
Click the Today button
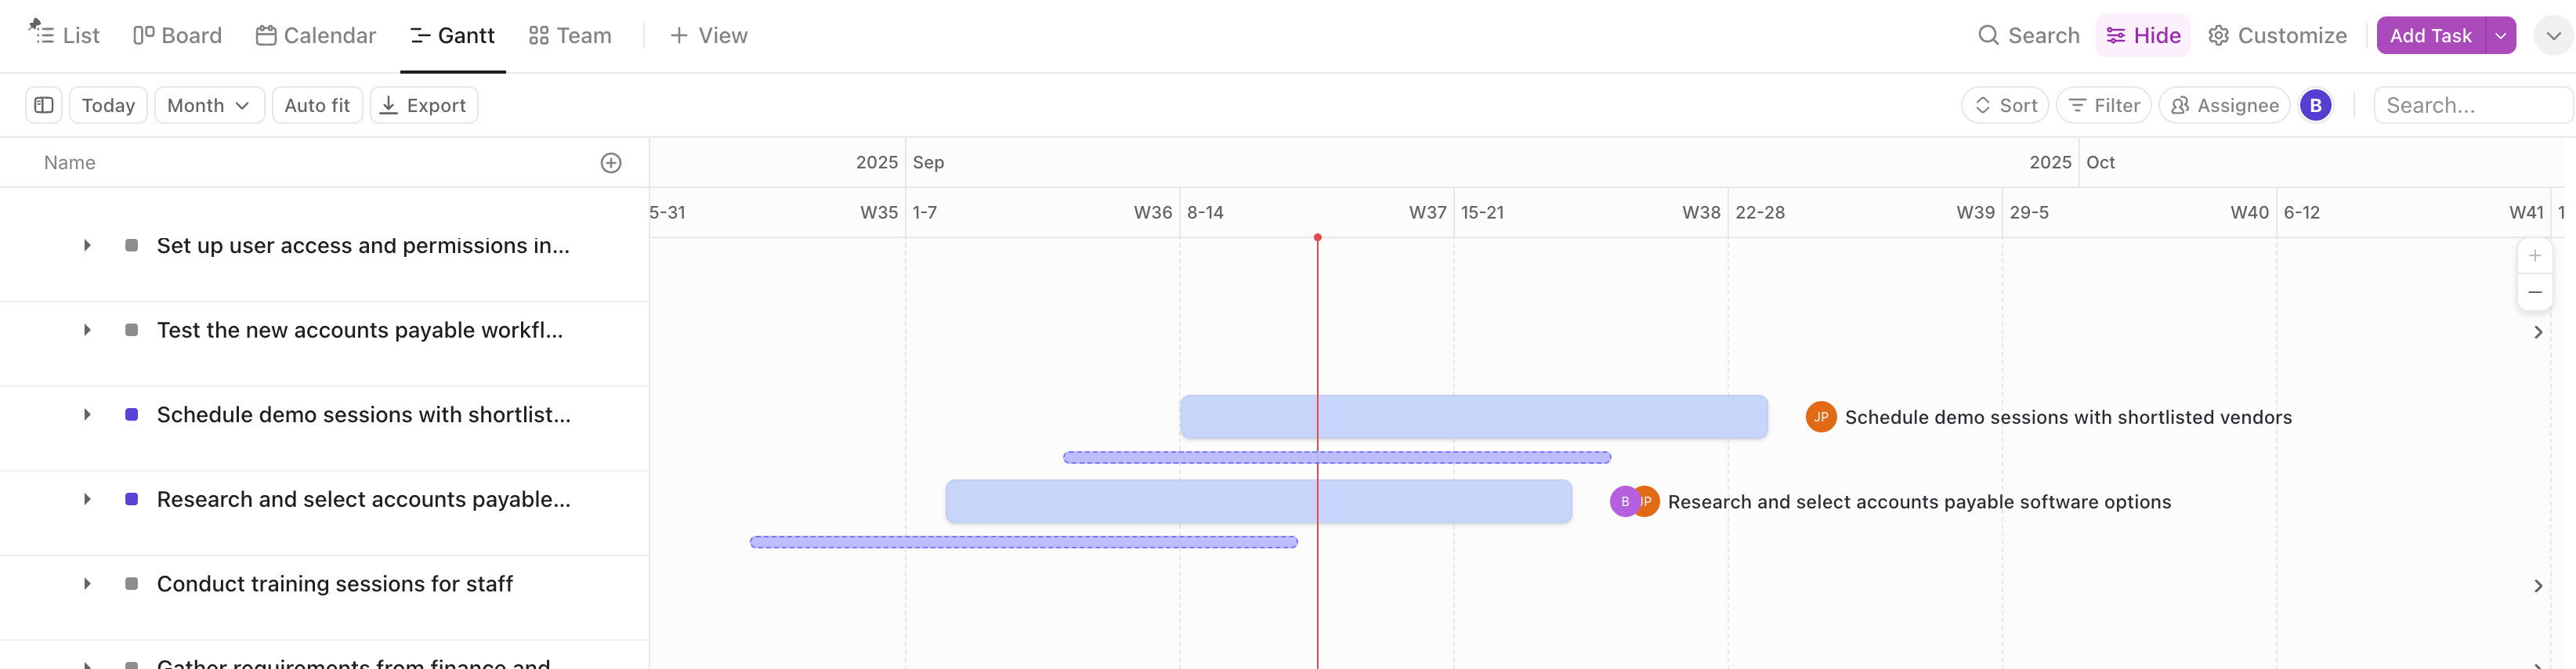pos(107,104)
